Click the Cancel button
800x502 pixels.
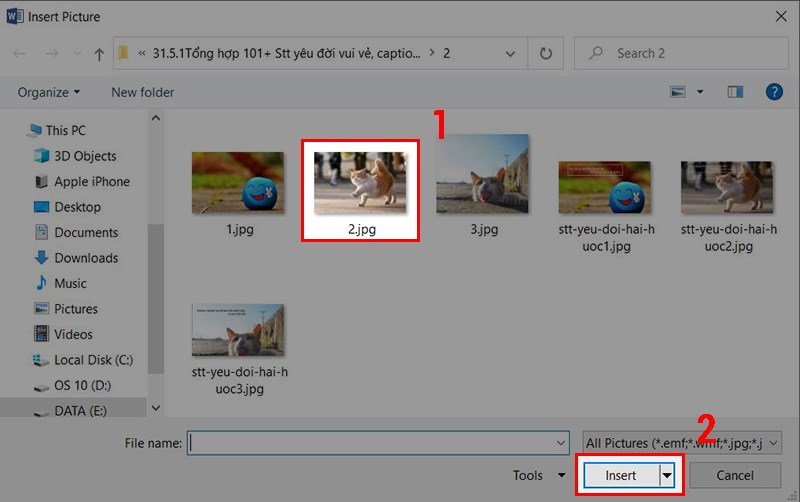tap(735, 475)
